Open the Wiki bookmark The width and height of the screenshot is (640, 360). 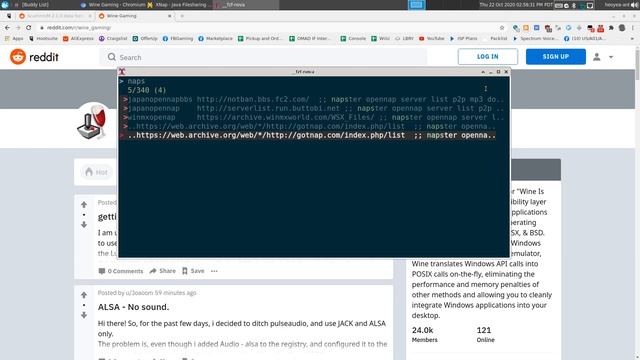point(380,38)
